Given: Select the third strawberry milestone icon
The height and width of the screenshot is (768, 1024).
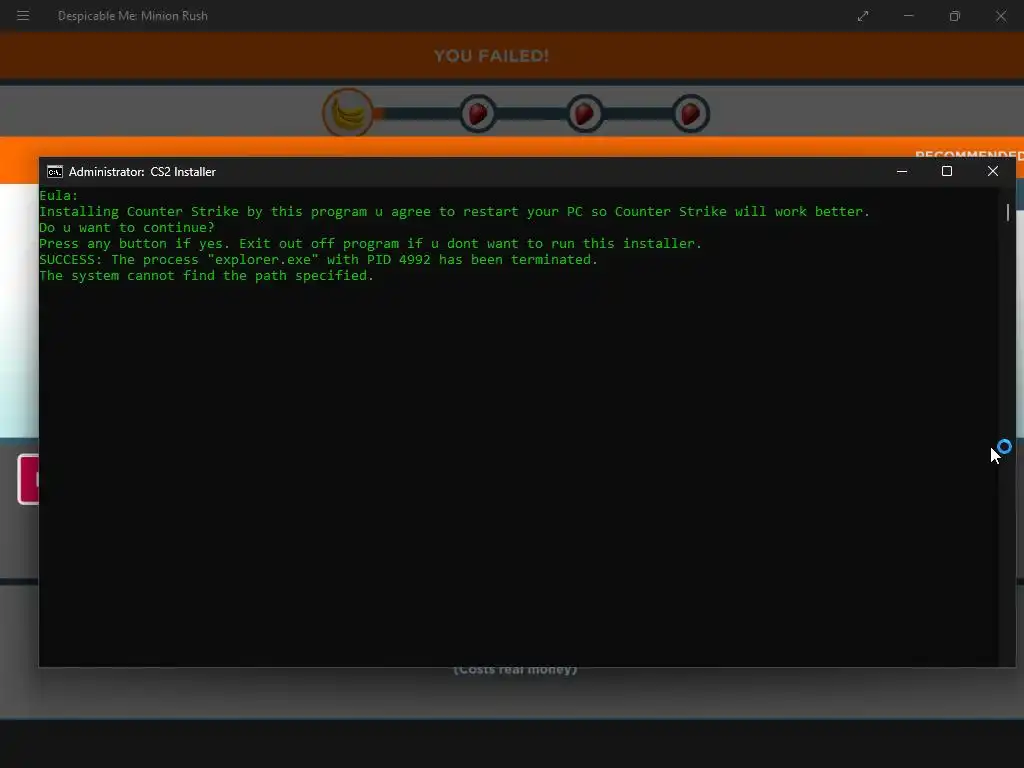Looking at the screenshot, I should pyautogui.click(x=690, y=114).
